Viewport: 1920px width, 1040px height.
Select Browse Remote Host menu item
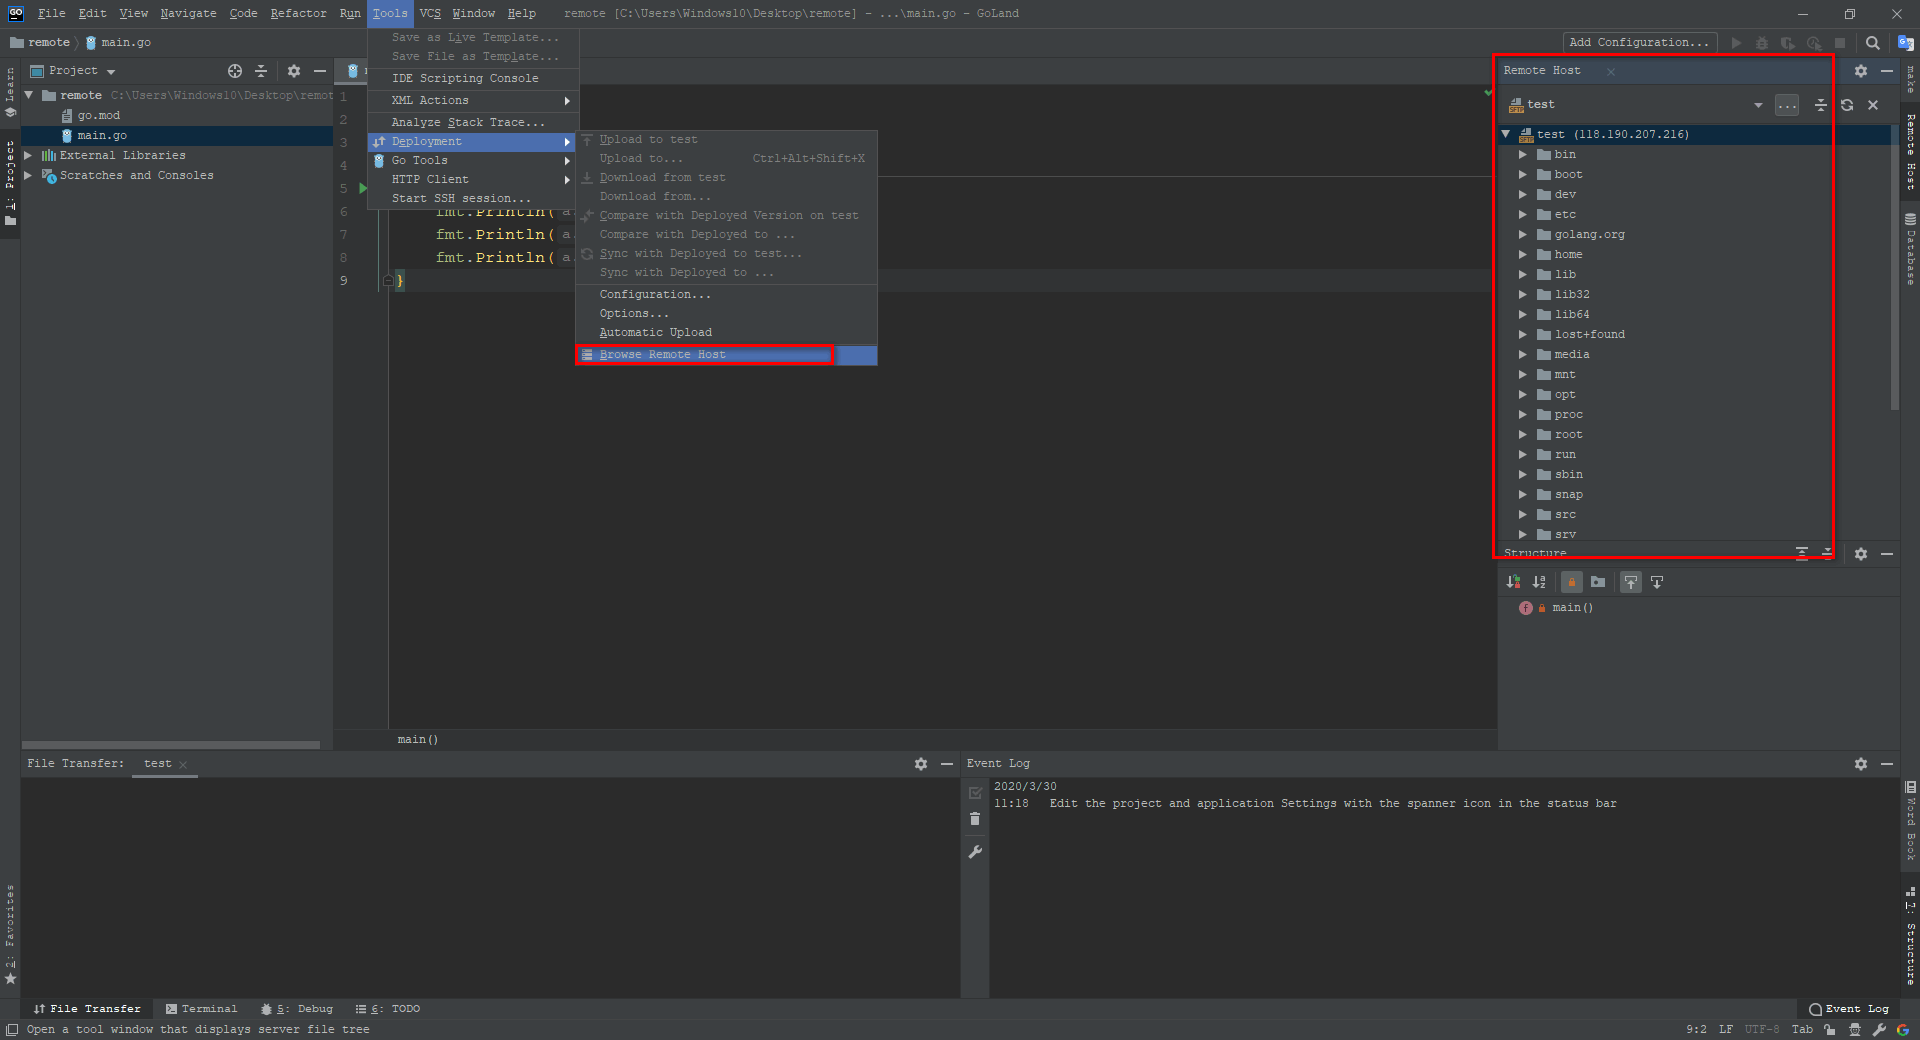726,355
